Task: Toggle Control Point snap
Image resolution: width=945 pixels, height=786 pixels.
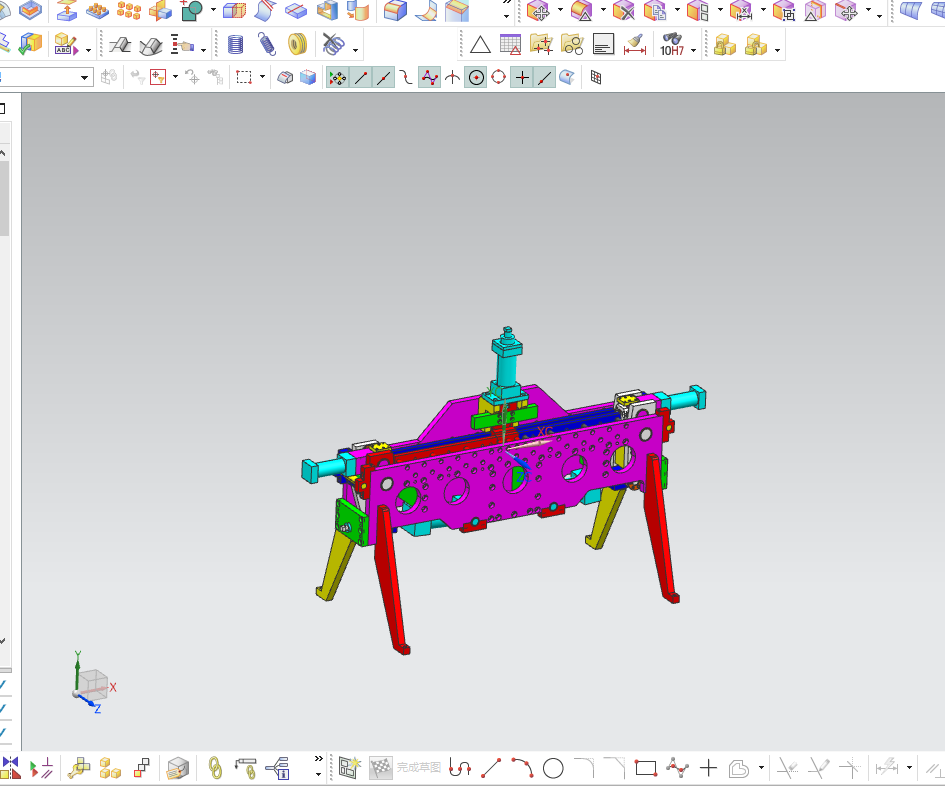Action: (x=406, y=78)
